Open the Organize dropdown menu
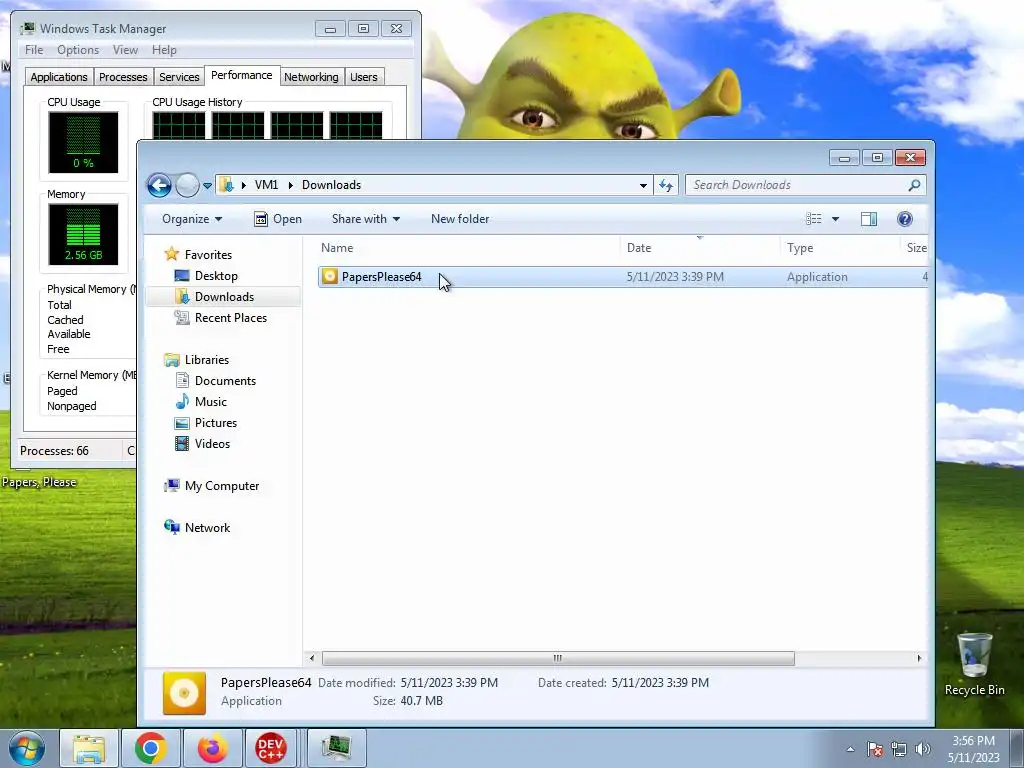 point(192,219)
